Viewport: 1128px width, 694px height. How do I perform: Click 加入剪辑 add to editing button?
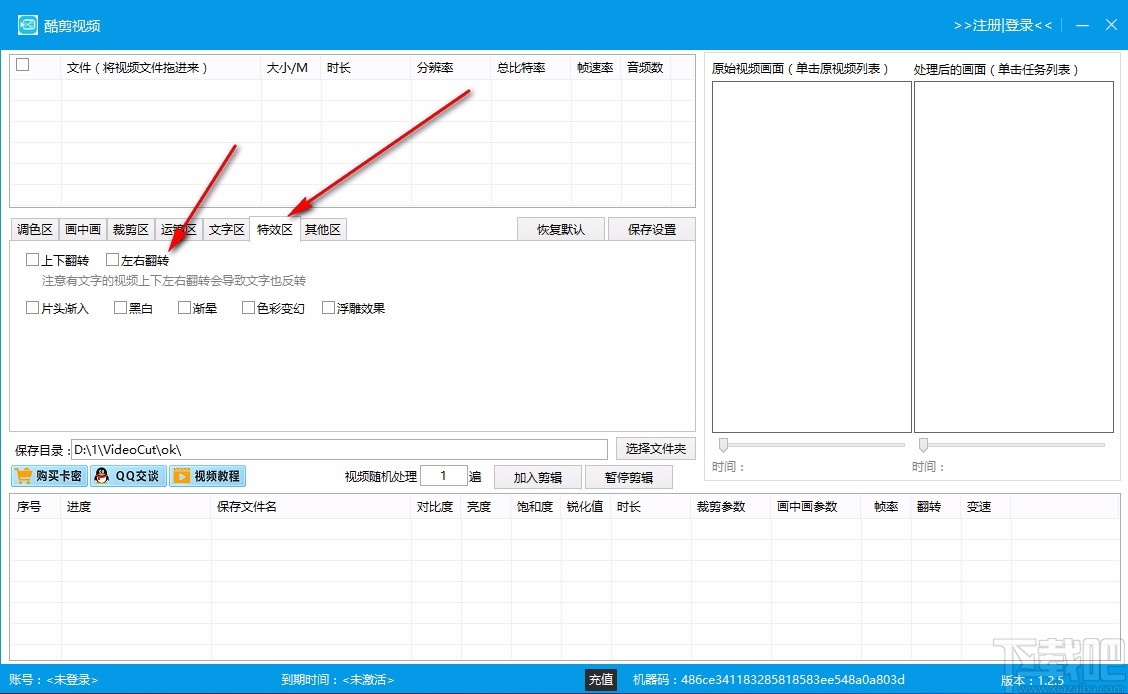coord(537,478)
